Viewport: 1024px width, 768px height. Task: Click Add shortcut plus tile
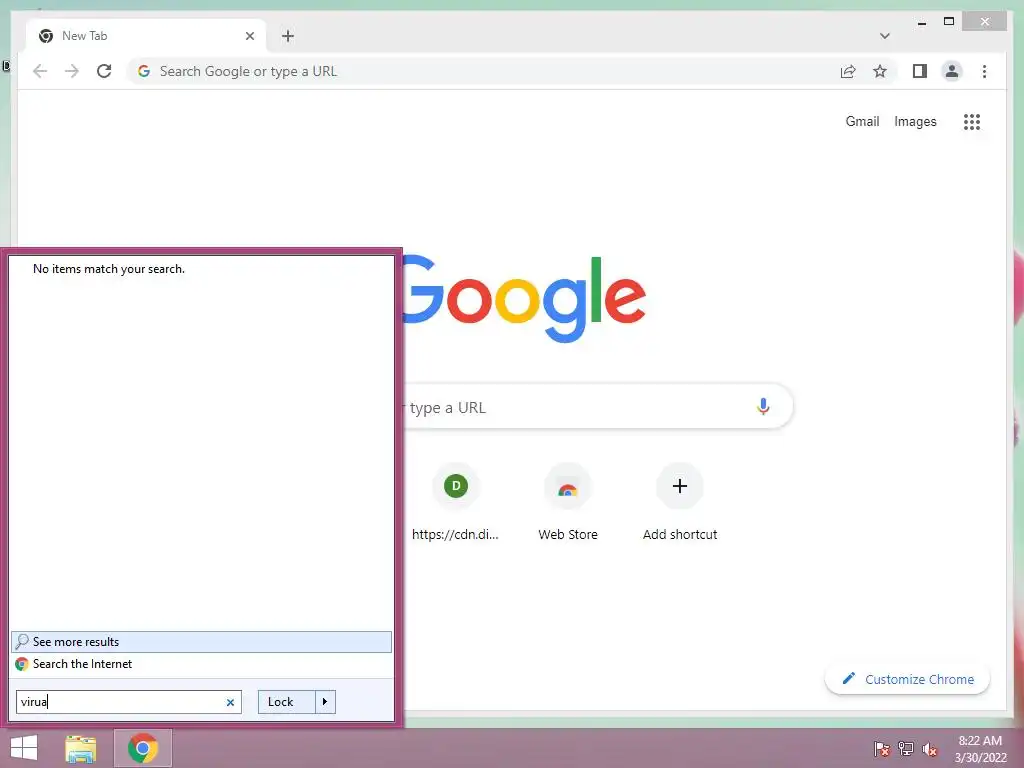(x=680, y=503)
